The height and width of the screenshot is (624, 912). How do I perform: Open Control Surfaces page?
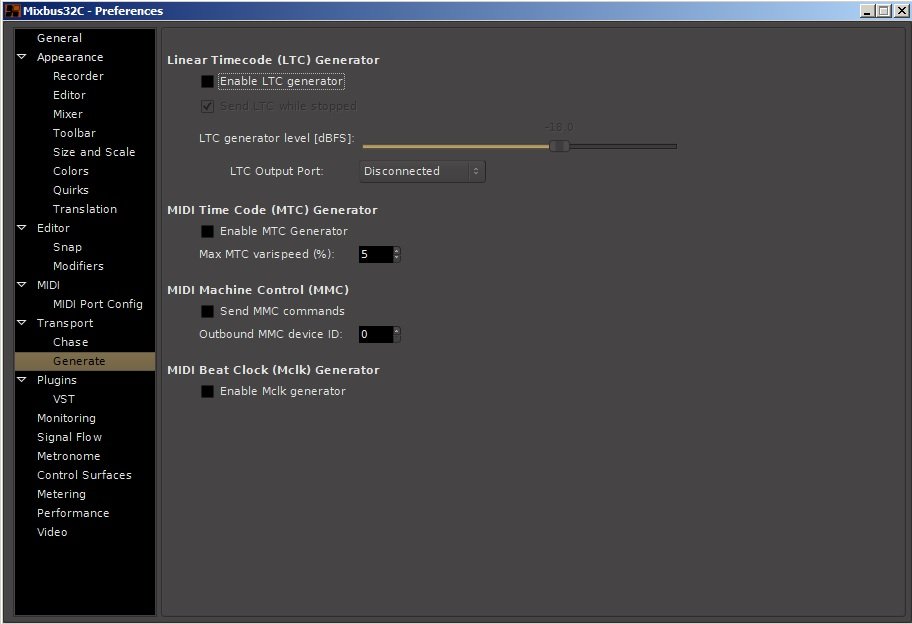(x=84, y=475)
